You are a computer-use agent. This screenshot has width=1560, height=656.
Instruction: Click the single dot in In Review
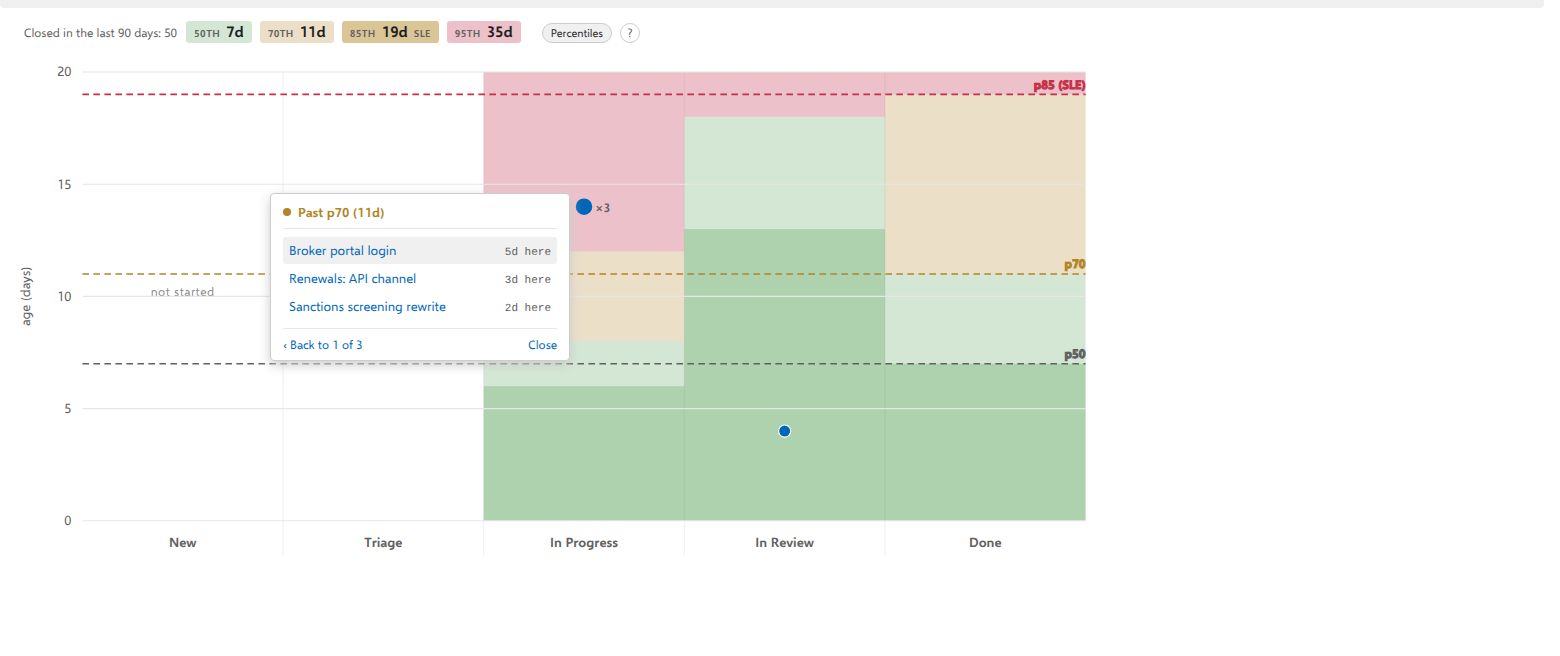click(785, 431)
